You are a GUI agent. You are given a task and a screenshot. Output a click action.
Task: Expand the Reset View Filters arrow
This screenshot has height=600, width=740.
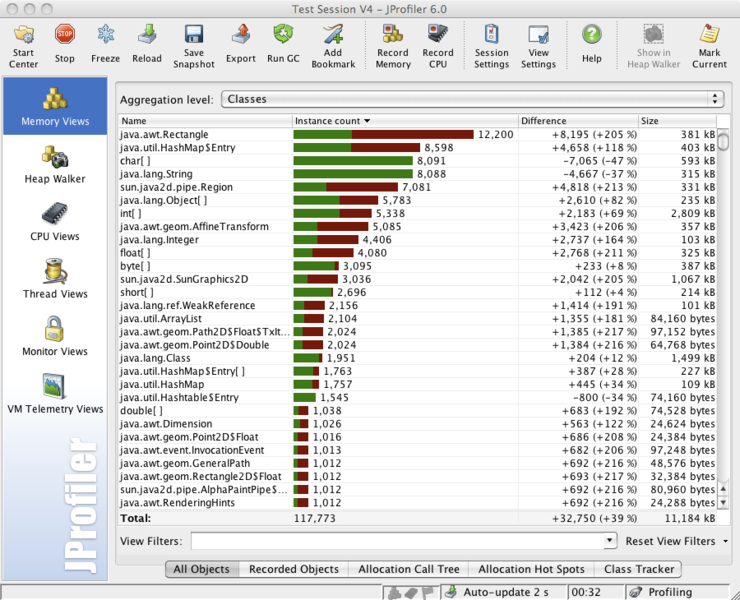pyautogui.click(x=725, y=541)
